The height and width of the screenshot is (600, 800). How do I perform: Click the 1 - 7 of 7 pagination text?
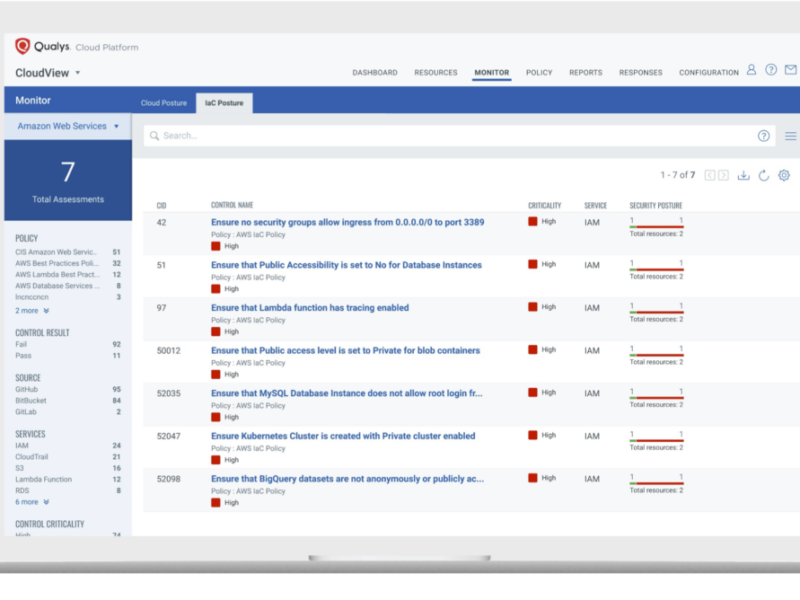(678, 175)
